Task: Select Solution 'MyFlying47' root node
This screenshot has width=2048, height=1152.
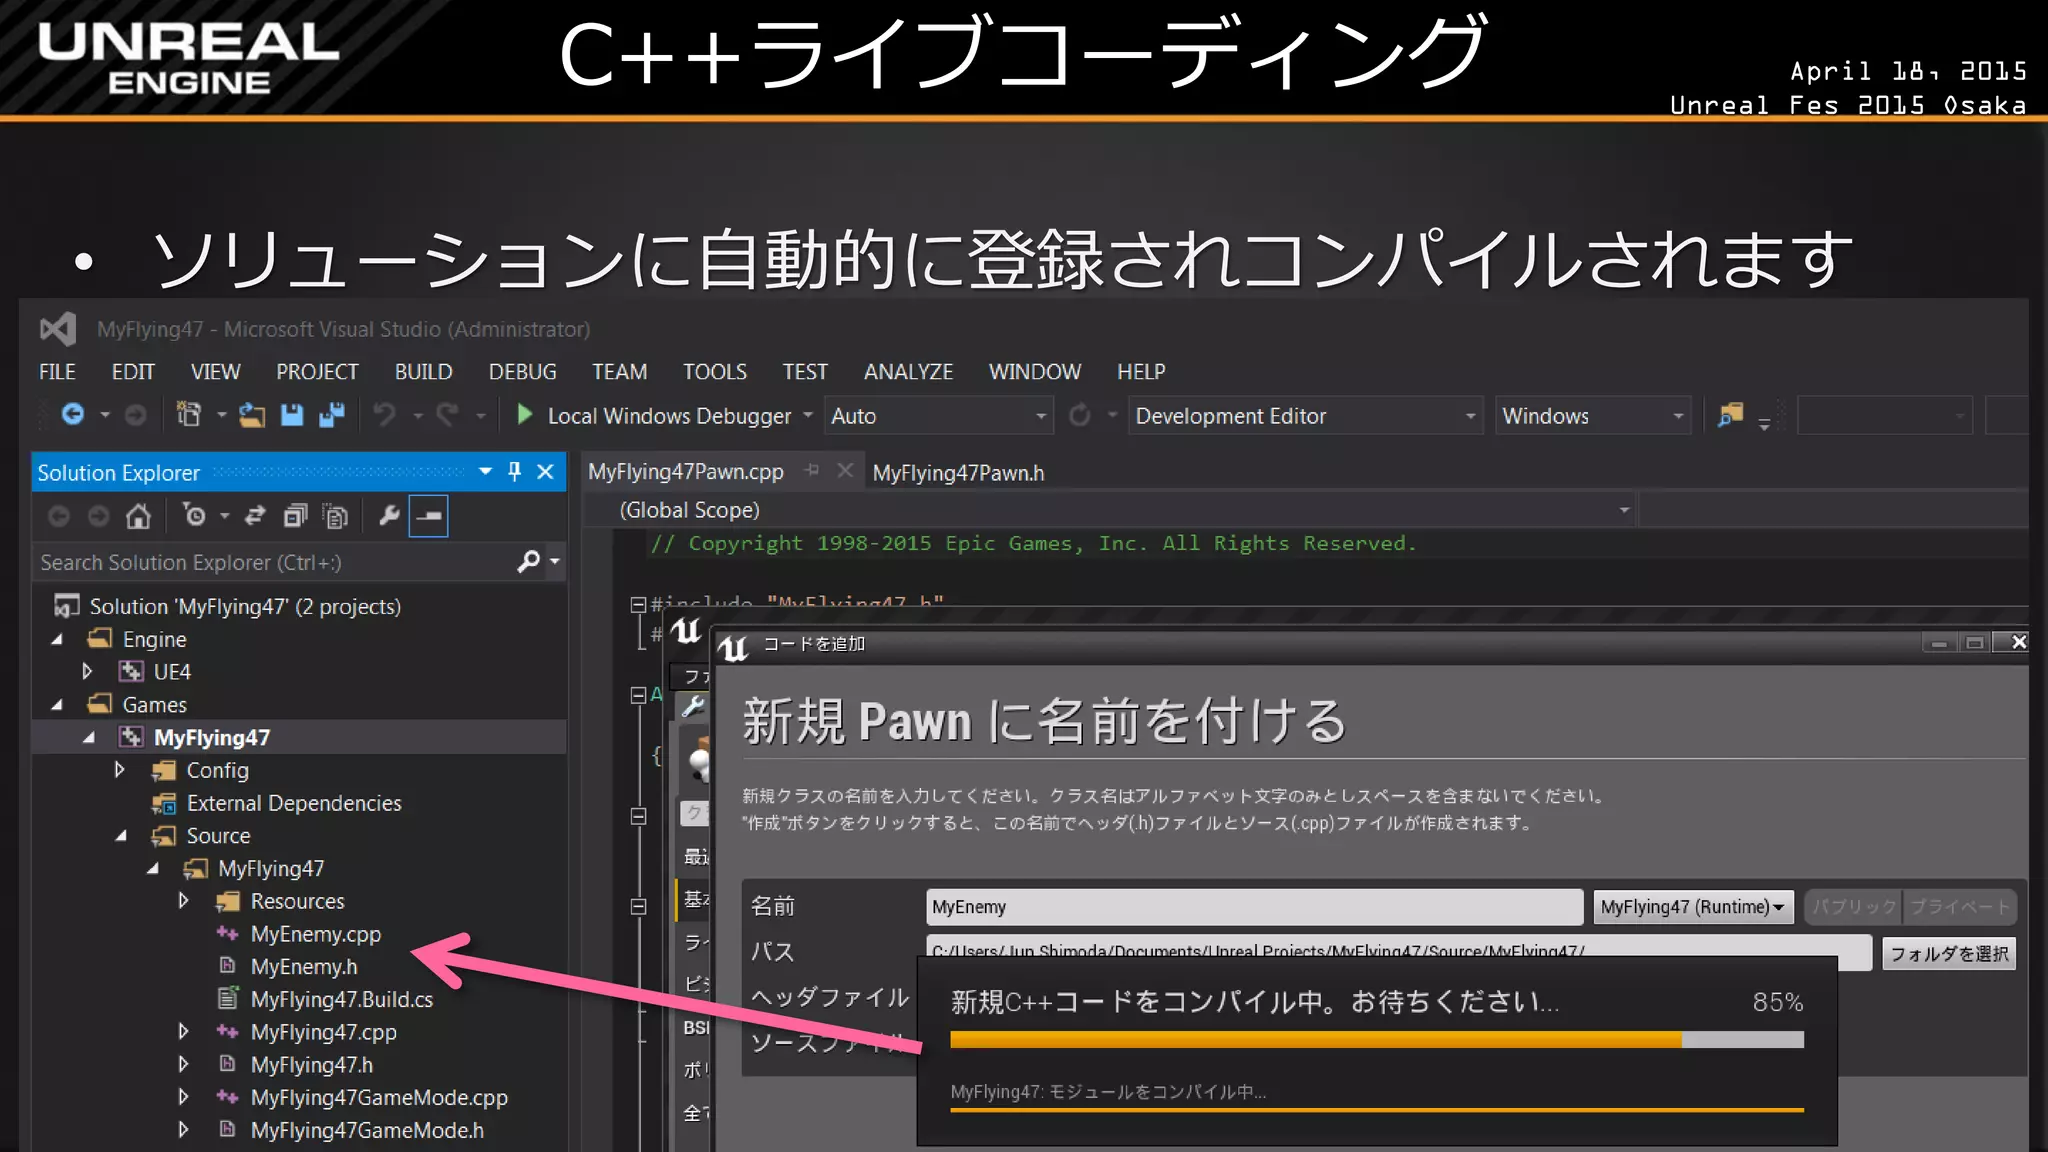Action: 244,606
